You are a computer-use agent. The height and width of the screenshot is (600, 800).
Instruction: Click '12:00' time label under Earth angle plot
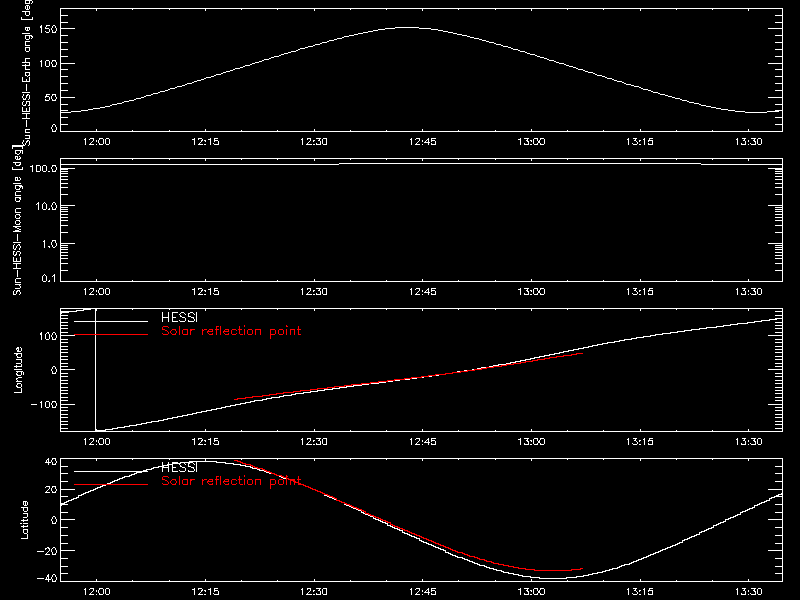coord(96,141)
